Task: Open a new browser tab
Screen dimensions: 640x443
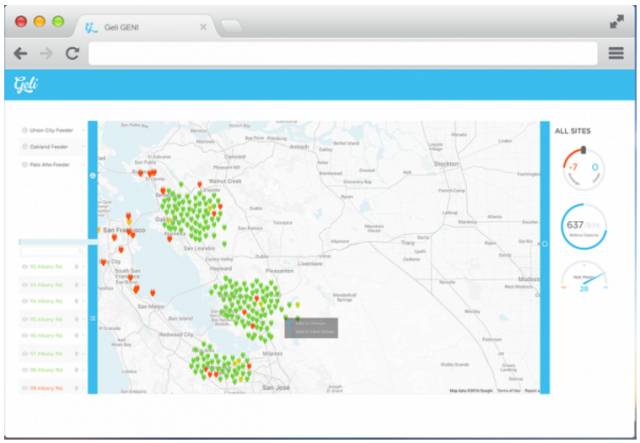Action: tap(232, 27)
